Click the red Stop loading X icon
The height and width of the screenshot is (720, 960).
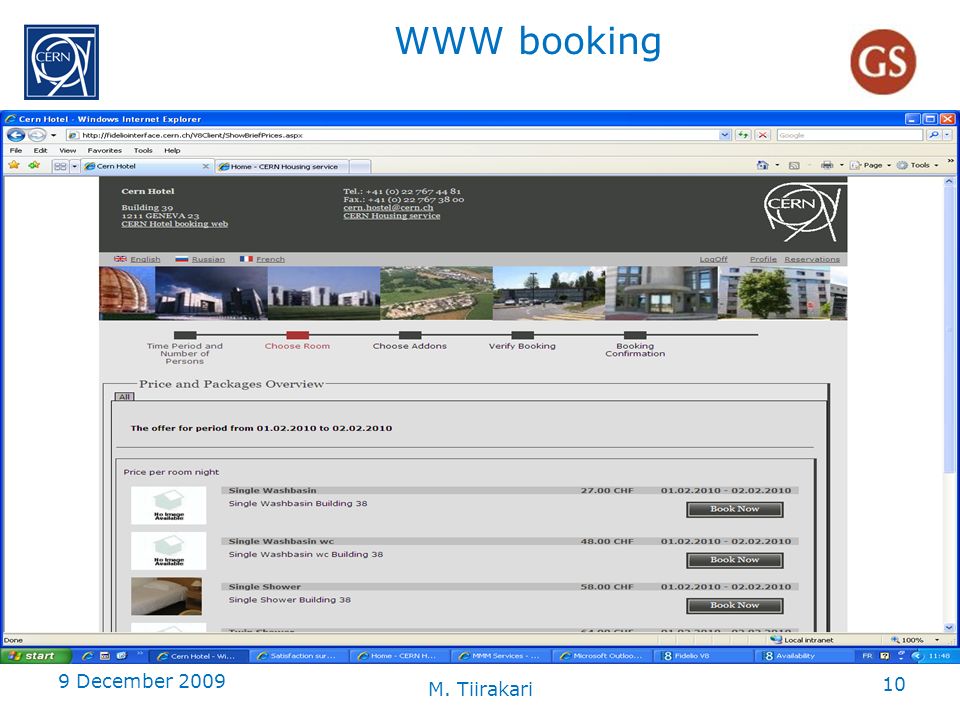pos(762,135)
